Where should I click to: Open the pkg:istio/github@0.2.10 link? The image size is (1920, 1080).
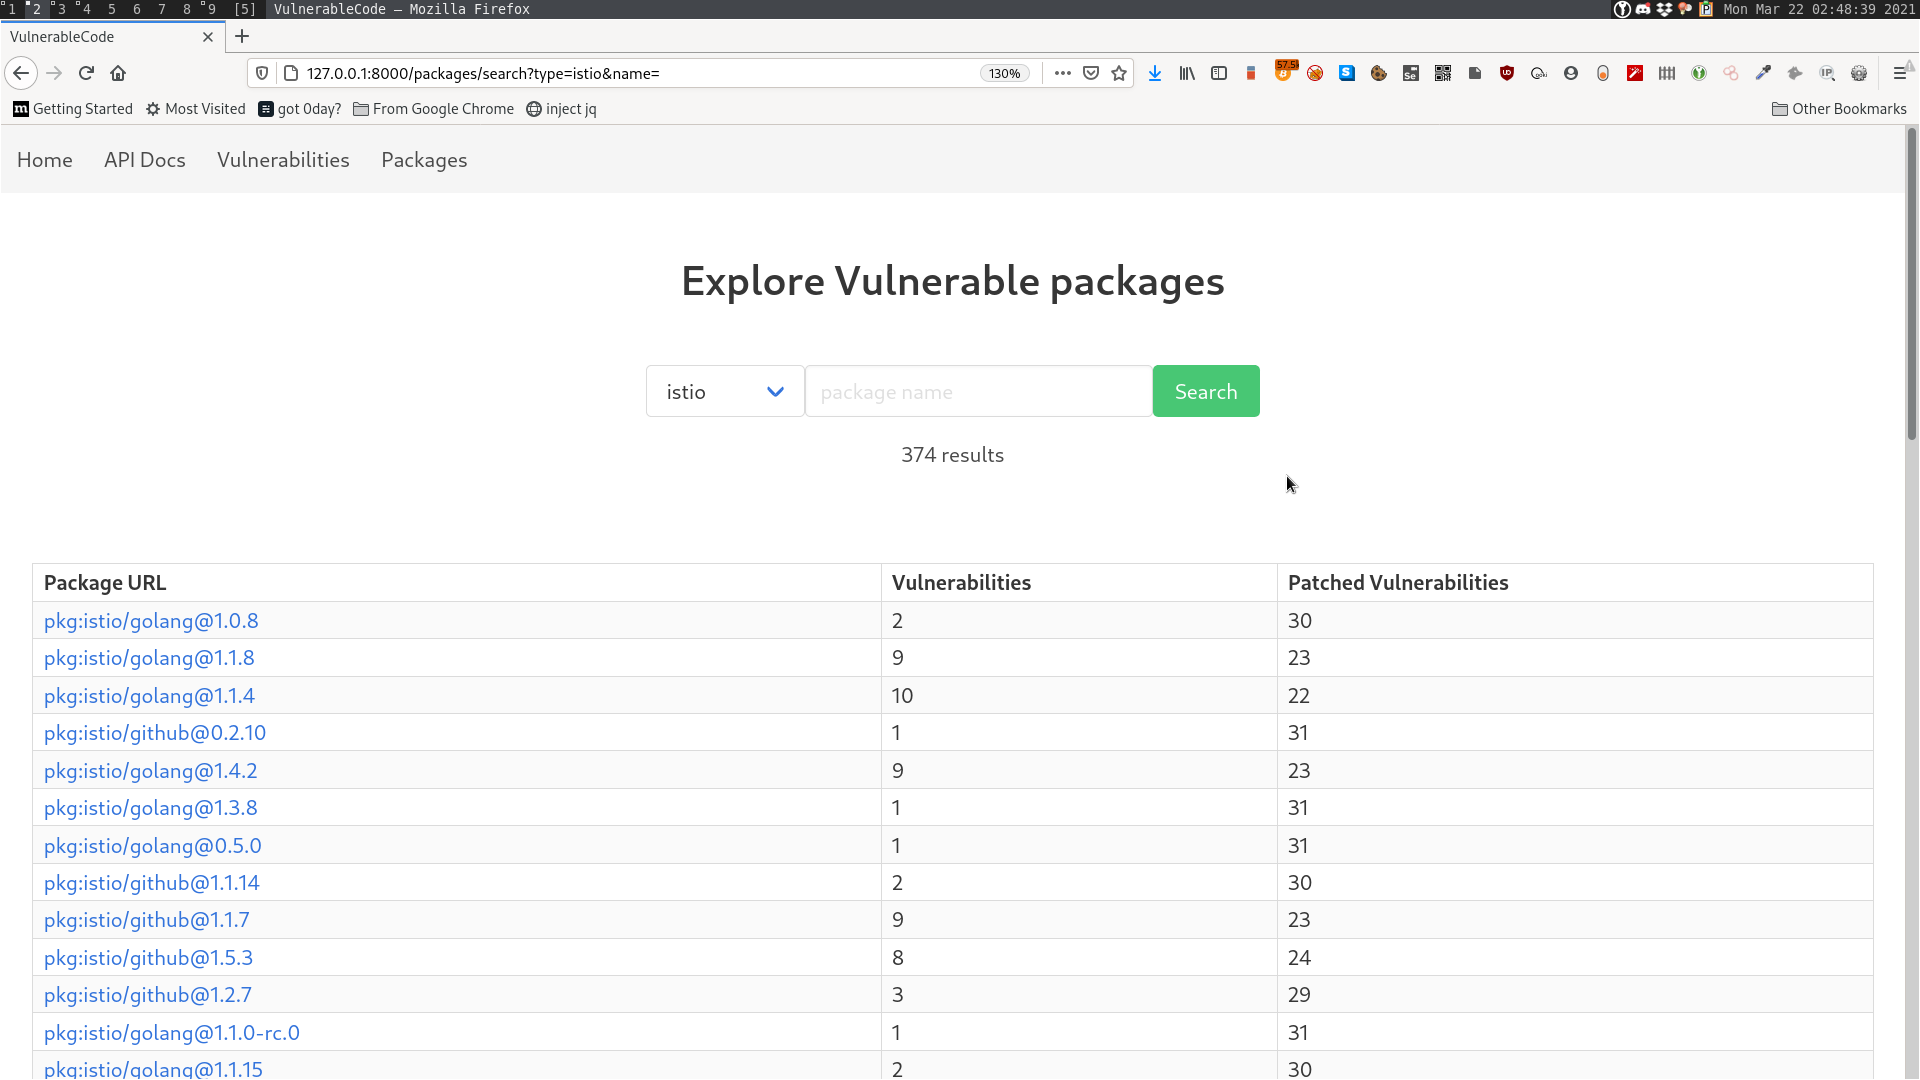click(155, 733)
